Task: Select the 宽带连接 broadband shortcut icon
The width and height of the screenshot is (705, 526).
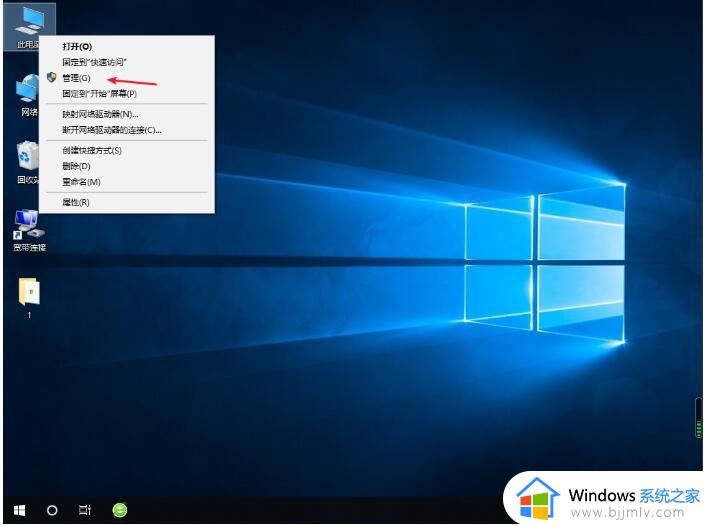Action: pyautogui.click(x=30, y=230)
